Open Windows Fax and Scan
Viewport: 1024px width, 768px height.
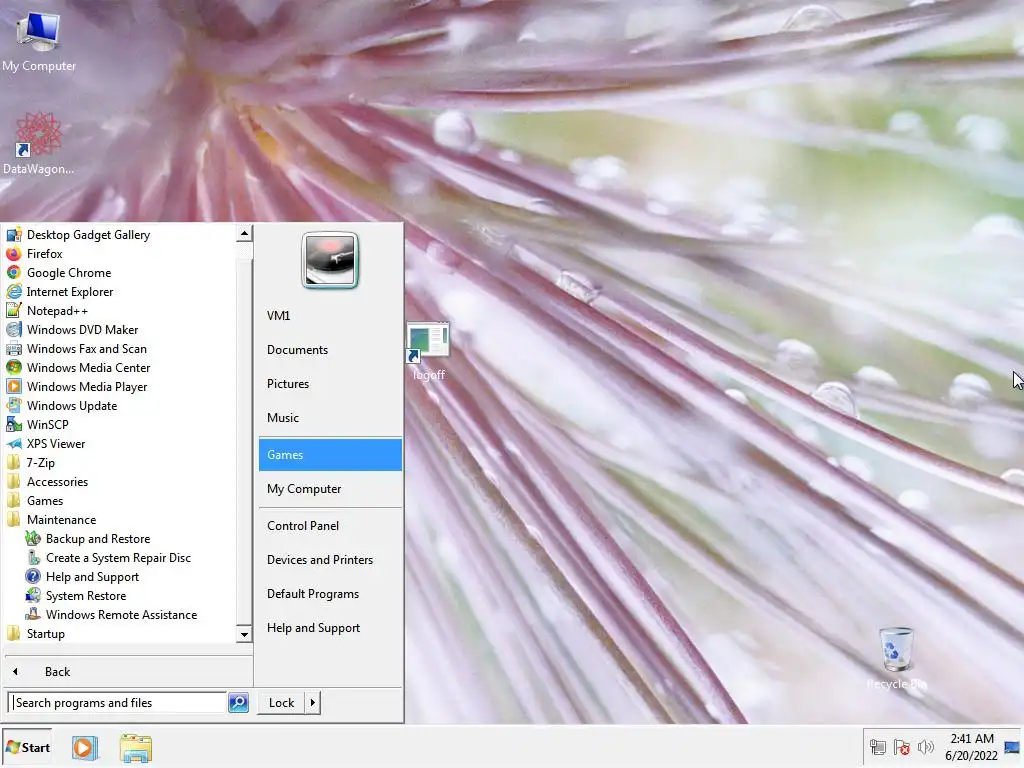point(86,348)
